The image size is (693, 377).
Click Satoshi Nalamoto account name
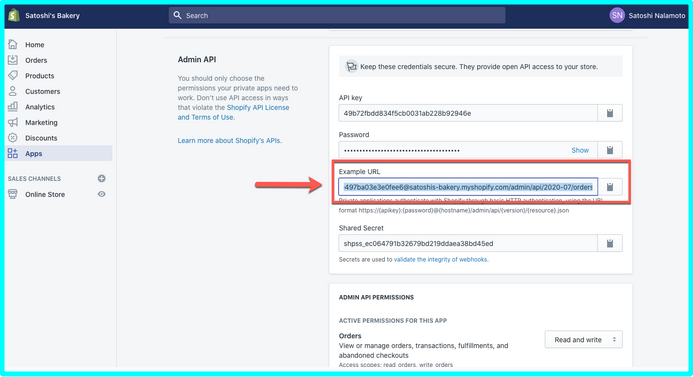click(x=656, y=15)
